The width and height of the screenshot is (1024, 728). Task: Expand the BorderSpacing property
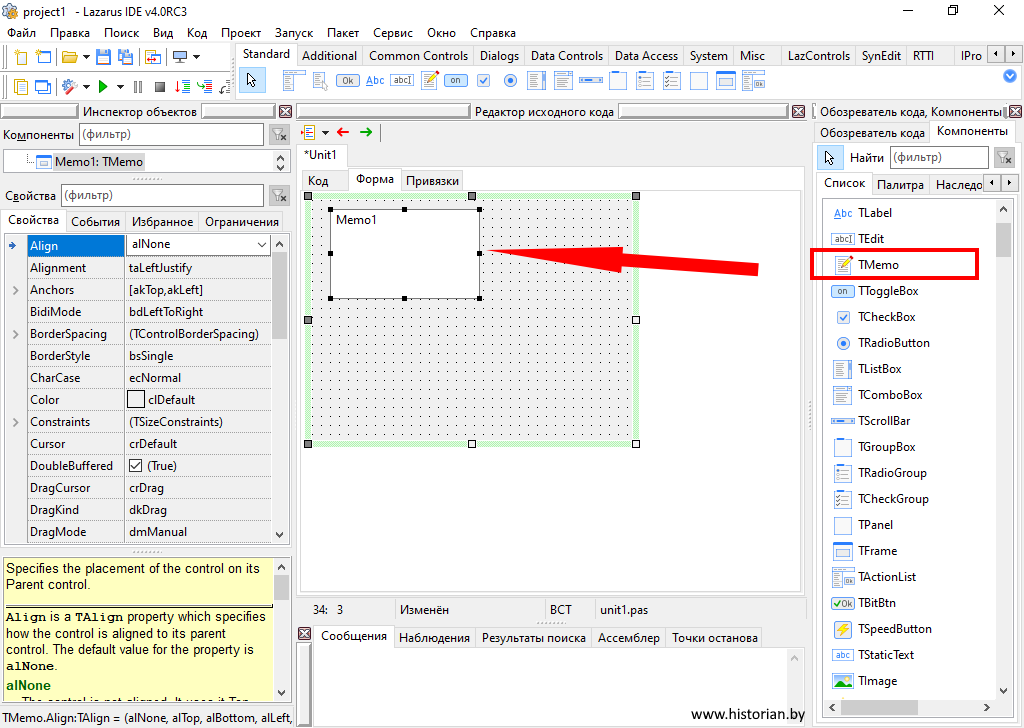coord(15,334)
